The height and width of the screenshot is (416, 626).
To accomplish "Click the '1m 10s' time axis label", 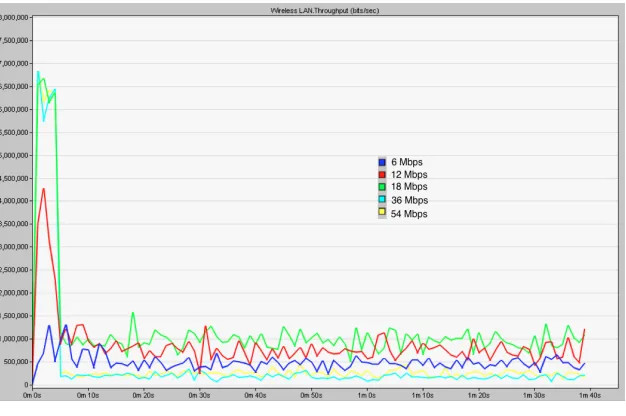I will click(x=422, y=395).
